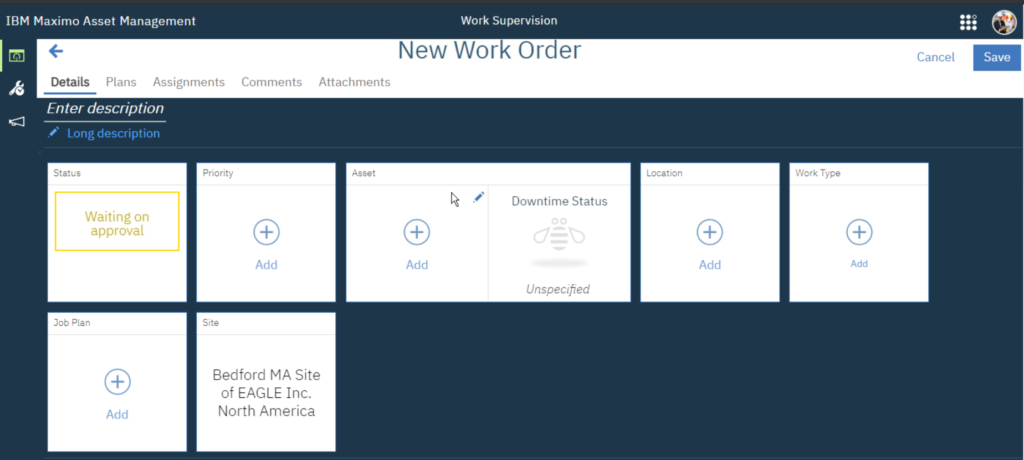This screenshot has width=1024, height=460.
Task: Open the Comments tab
Action: 272,82
